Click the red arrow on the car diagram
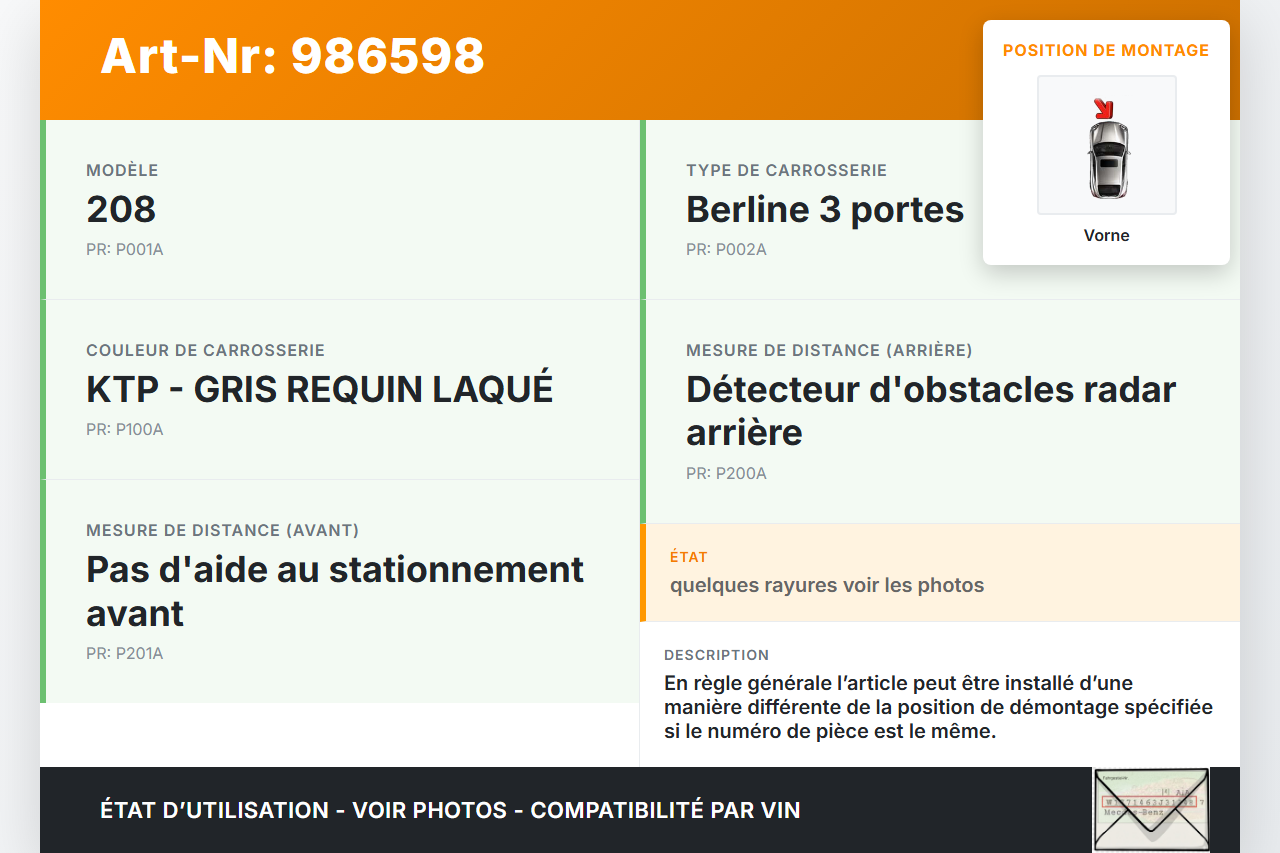This screenshot has width=1280, height=853. coord(1103,108)
